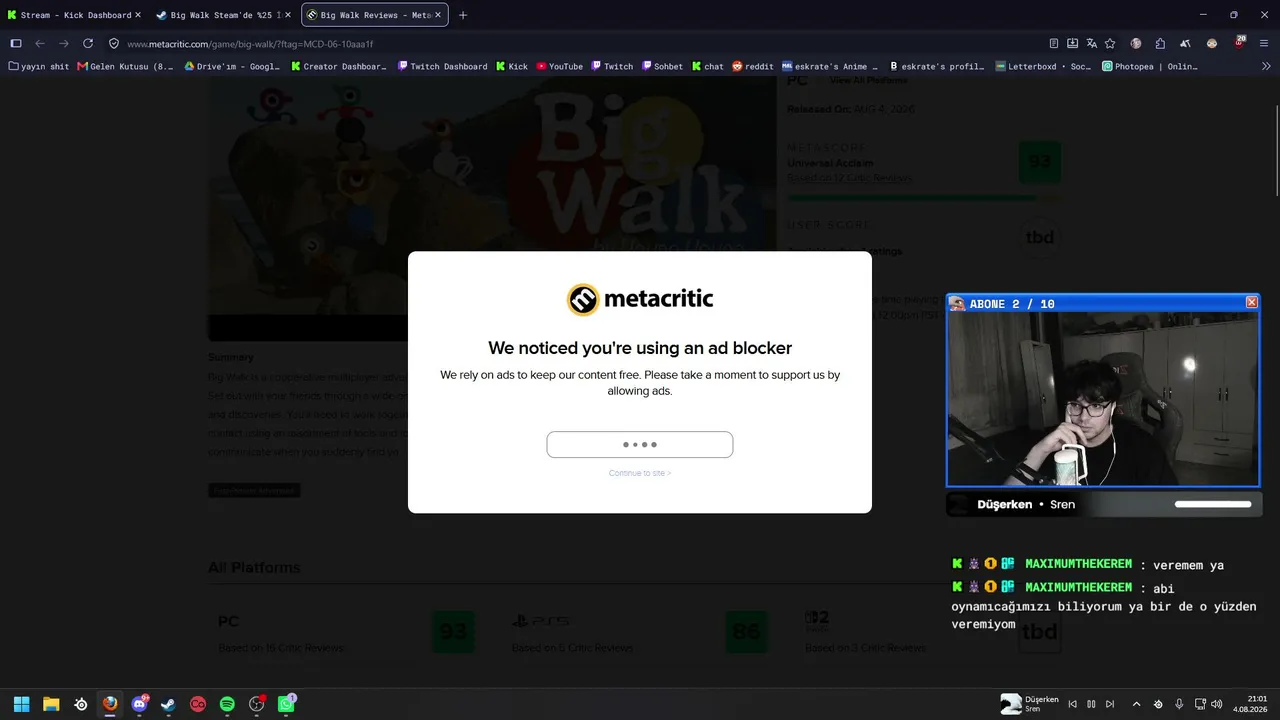Click the microphone icon in the system tray

pos(1179,704)
